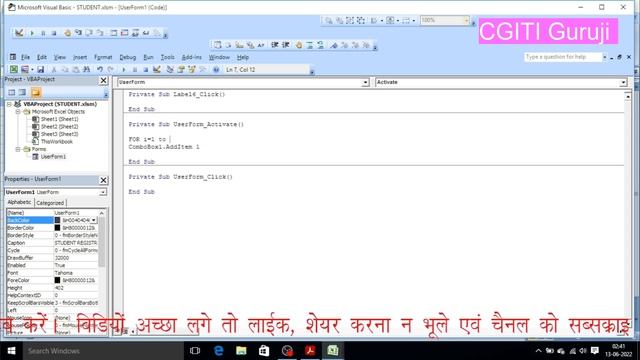The width and height of the screenshot is (640, 360).
Task: Open the Object Browser icon
Action: tap(191, 69)
